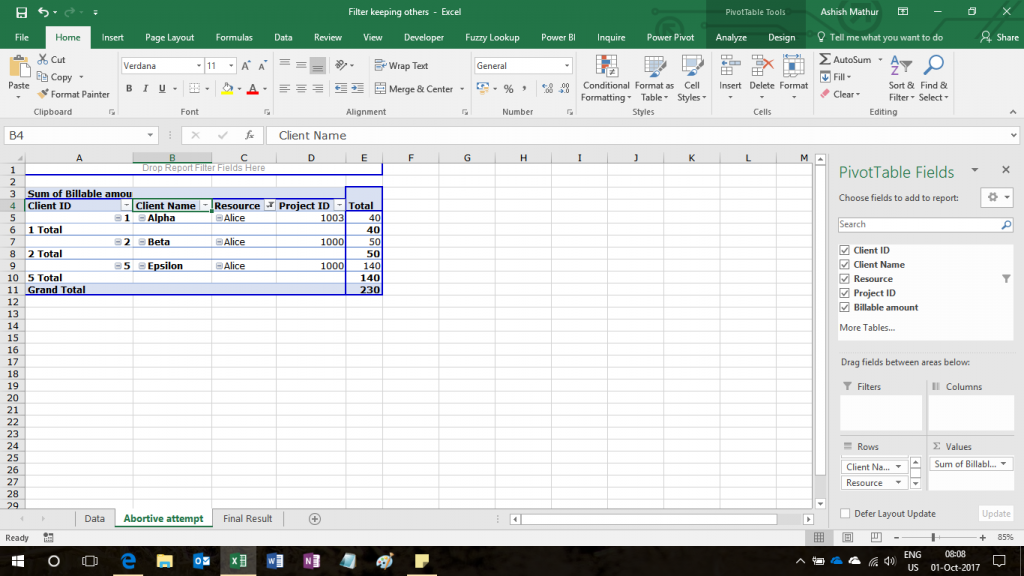
Task: Open the Insert ribbon tab
Action: click(x=112, y=37)
